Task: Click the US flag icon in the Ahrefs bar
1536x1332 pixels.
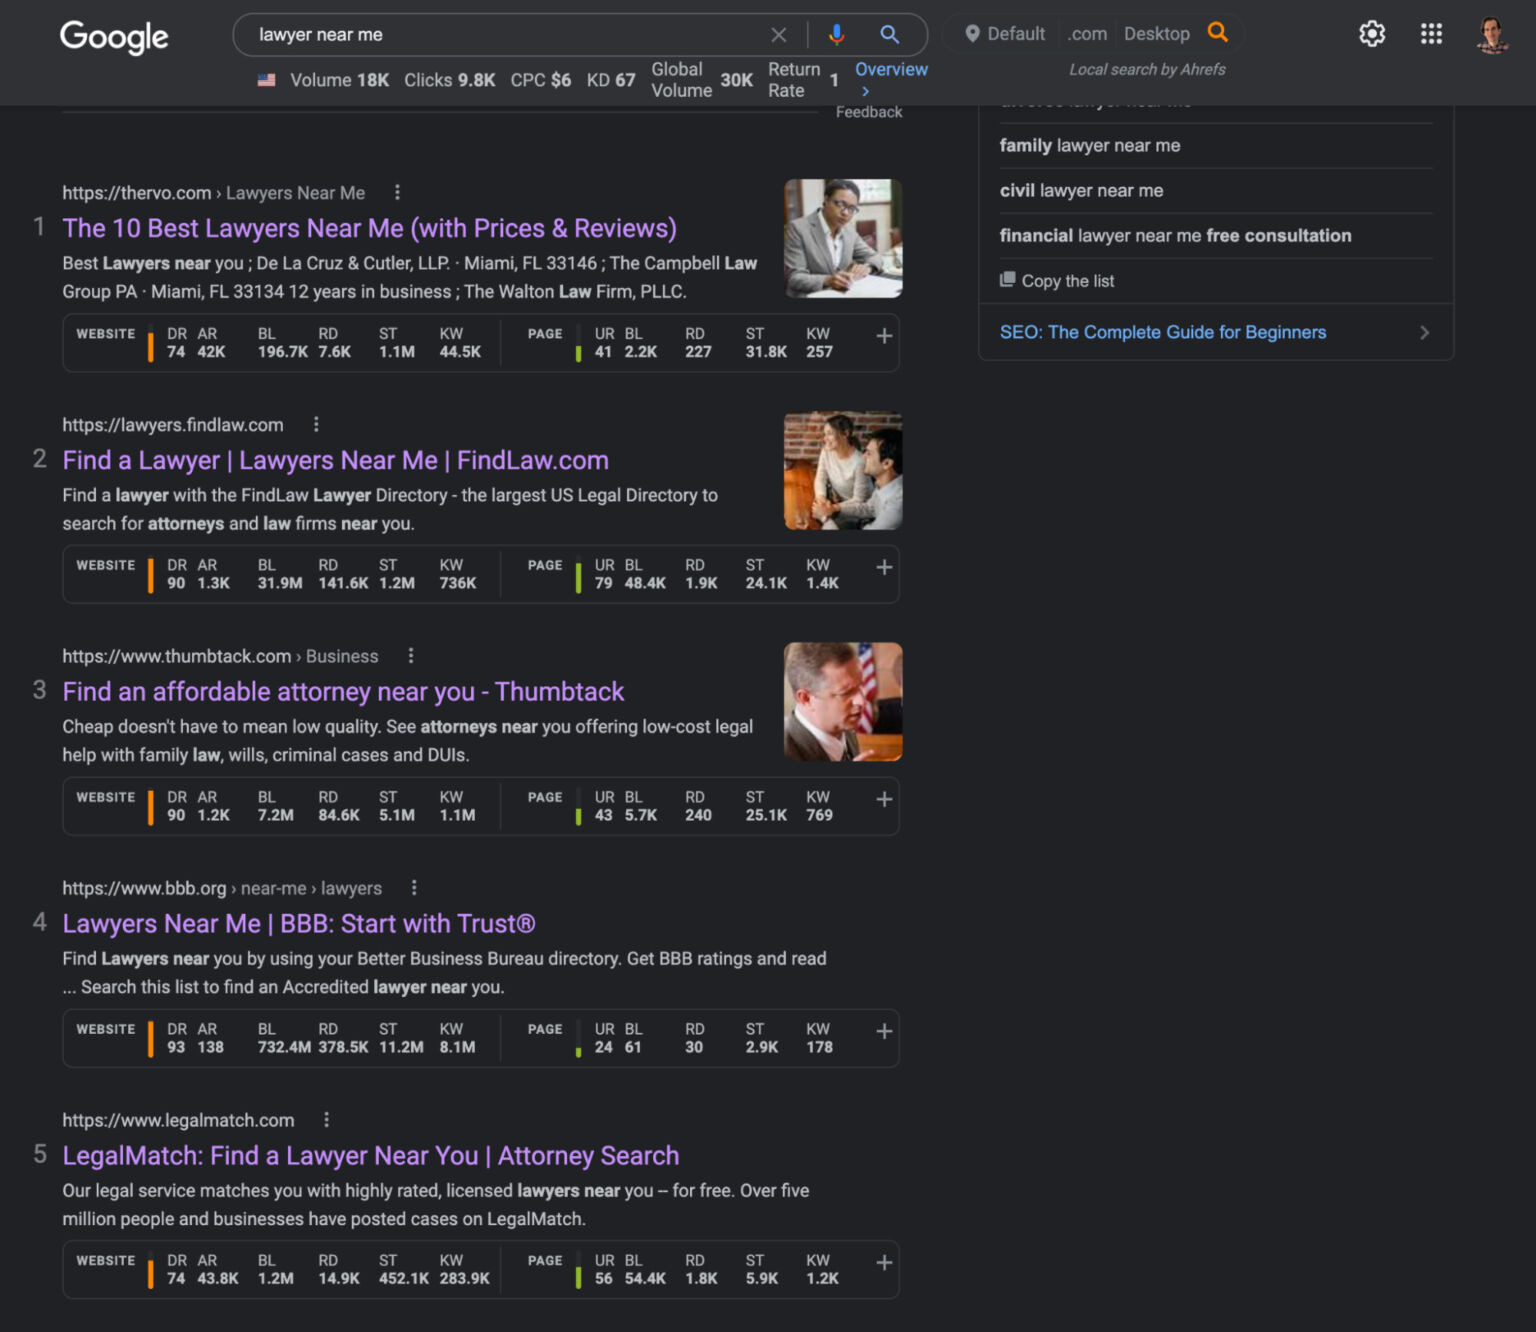Action: click(266, 79)
